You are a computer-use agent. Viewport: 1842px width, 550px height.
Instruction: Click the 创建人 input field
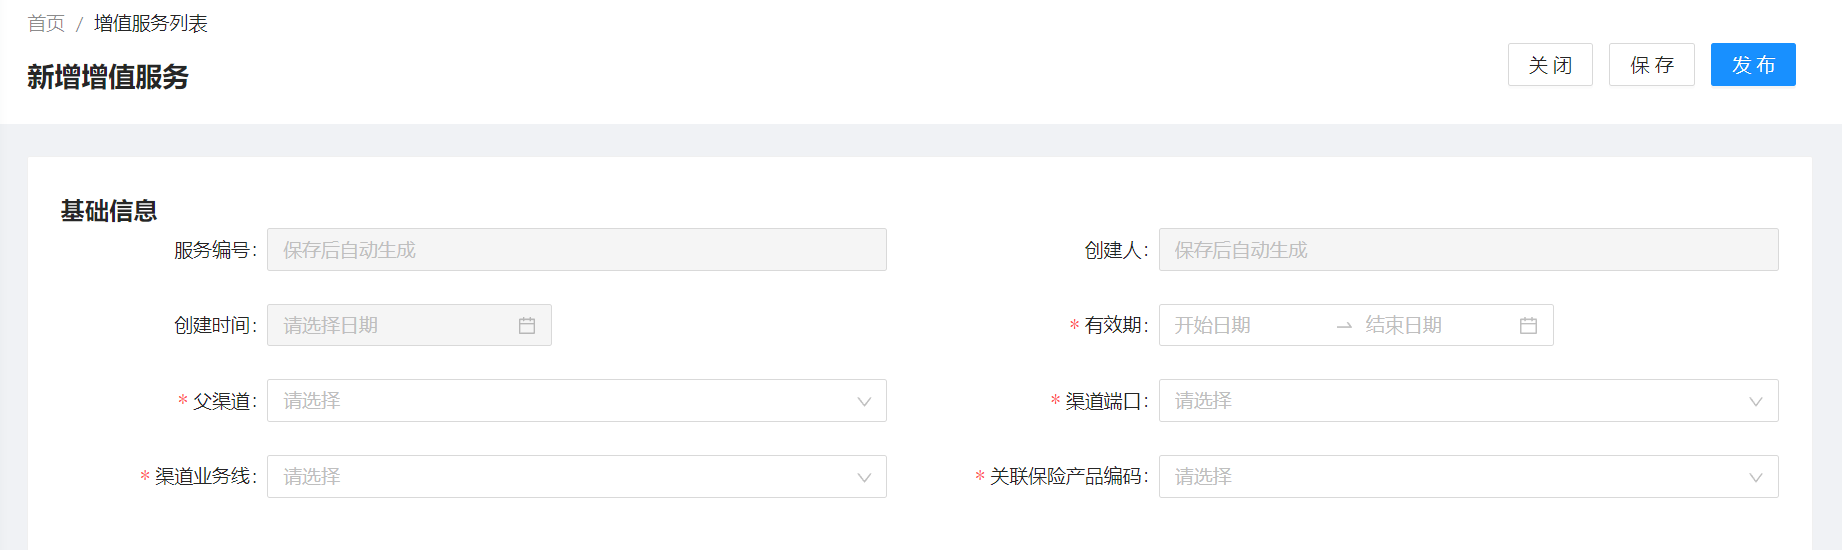[x=1468, y=250]
